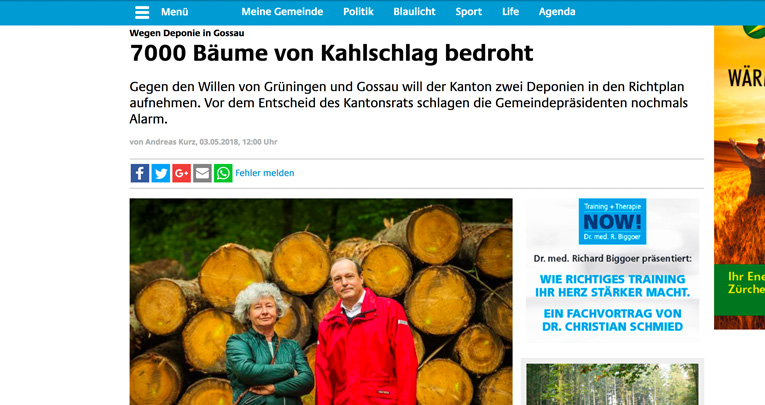Share article via Google Plus icon
The width and height of the screenshot is (765, 405).
(181, 173)
